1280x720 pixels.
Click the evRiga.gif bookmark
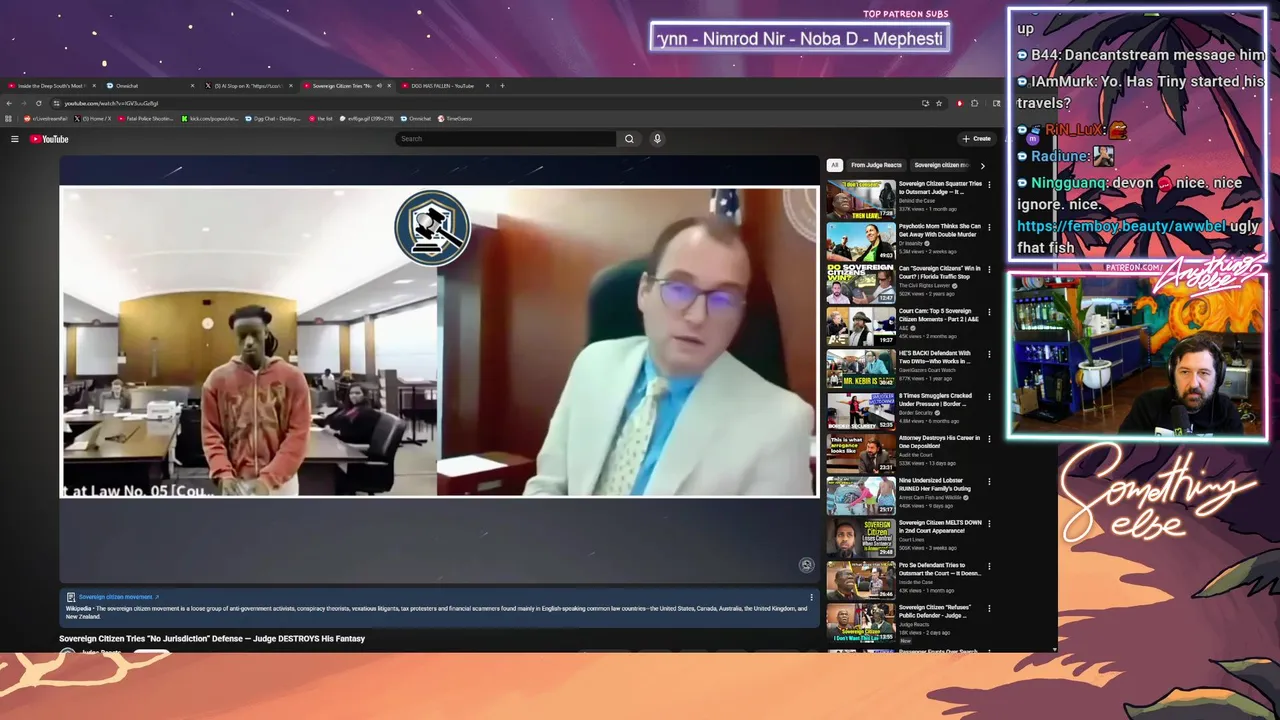[365, 118]
